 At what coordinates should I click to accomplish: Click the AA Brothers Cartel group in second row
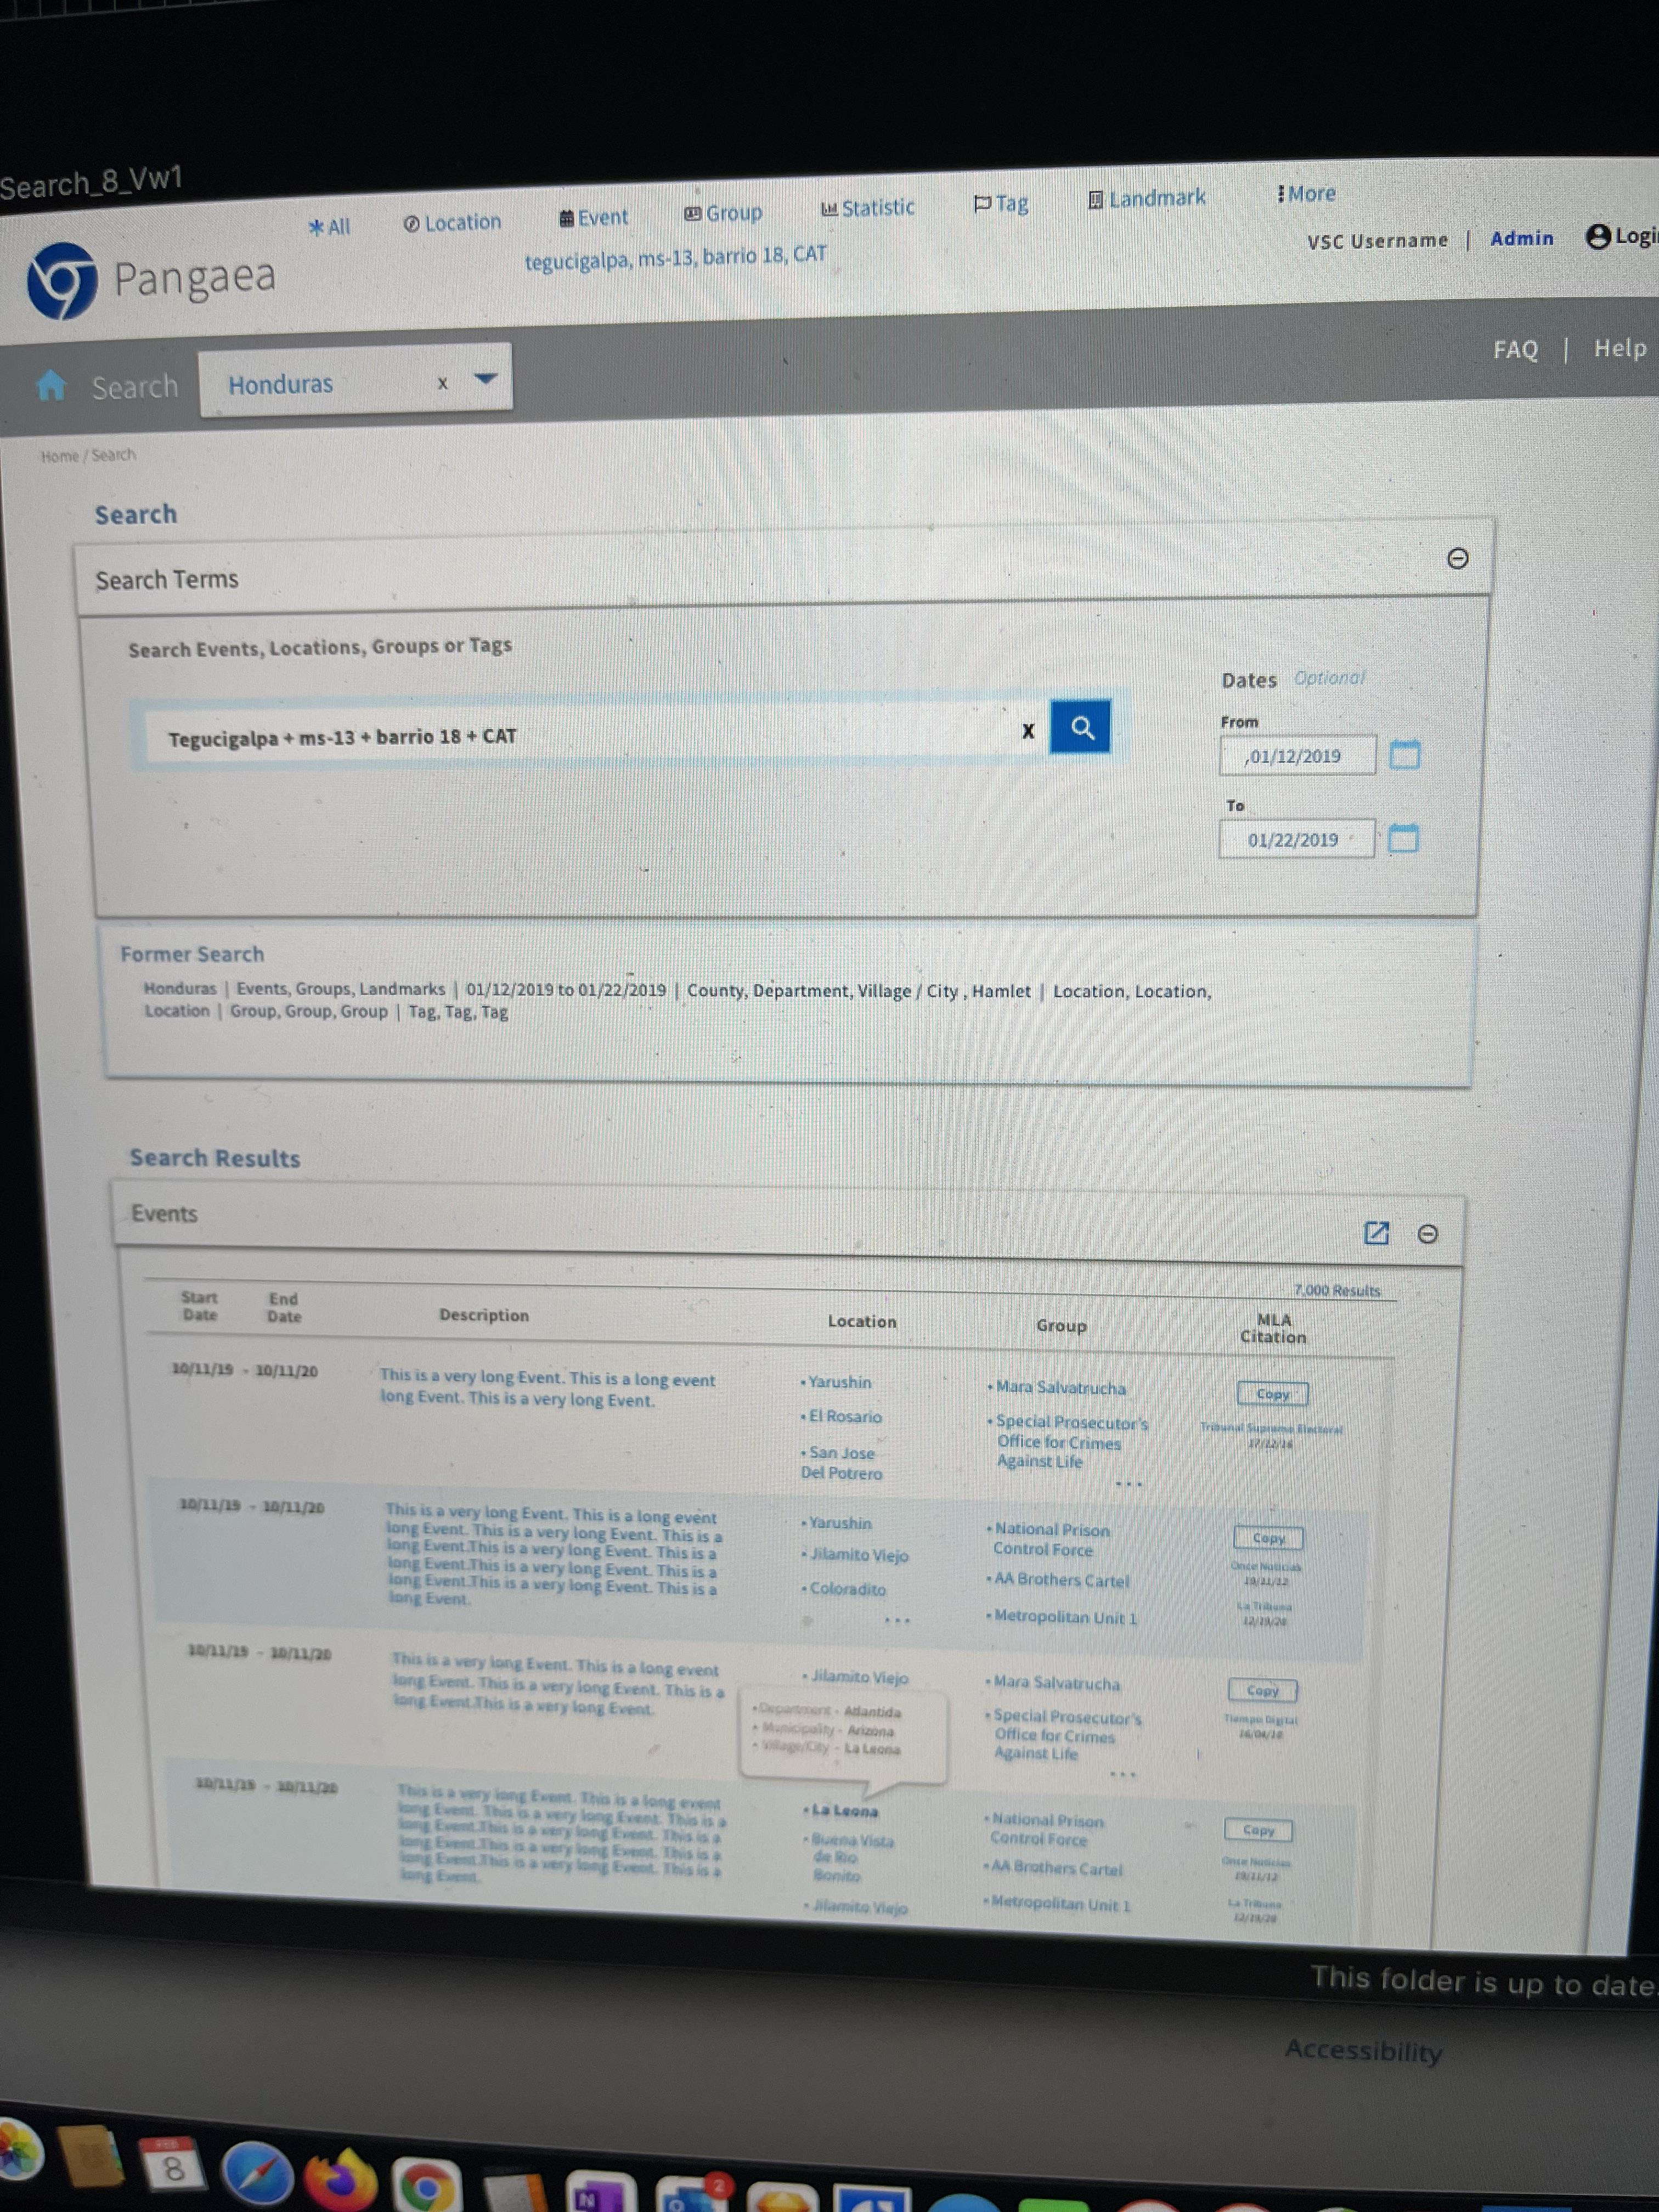[x=1058, y=1580]
